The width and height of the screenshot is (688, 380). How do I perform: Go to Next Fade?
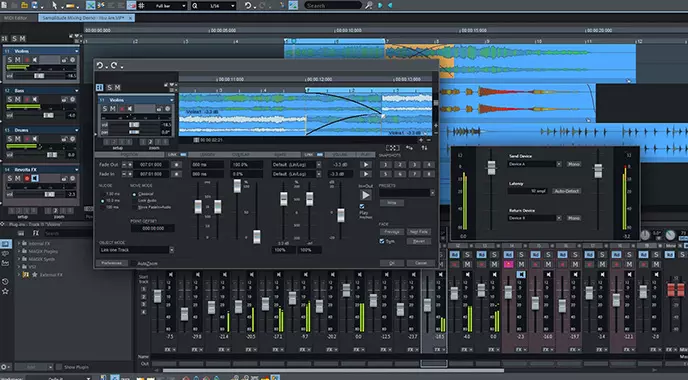point(419,232)
